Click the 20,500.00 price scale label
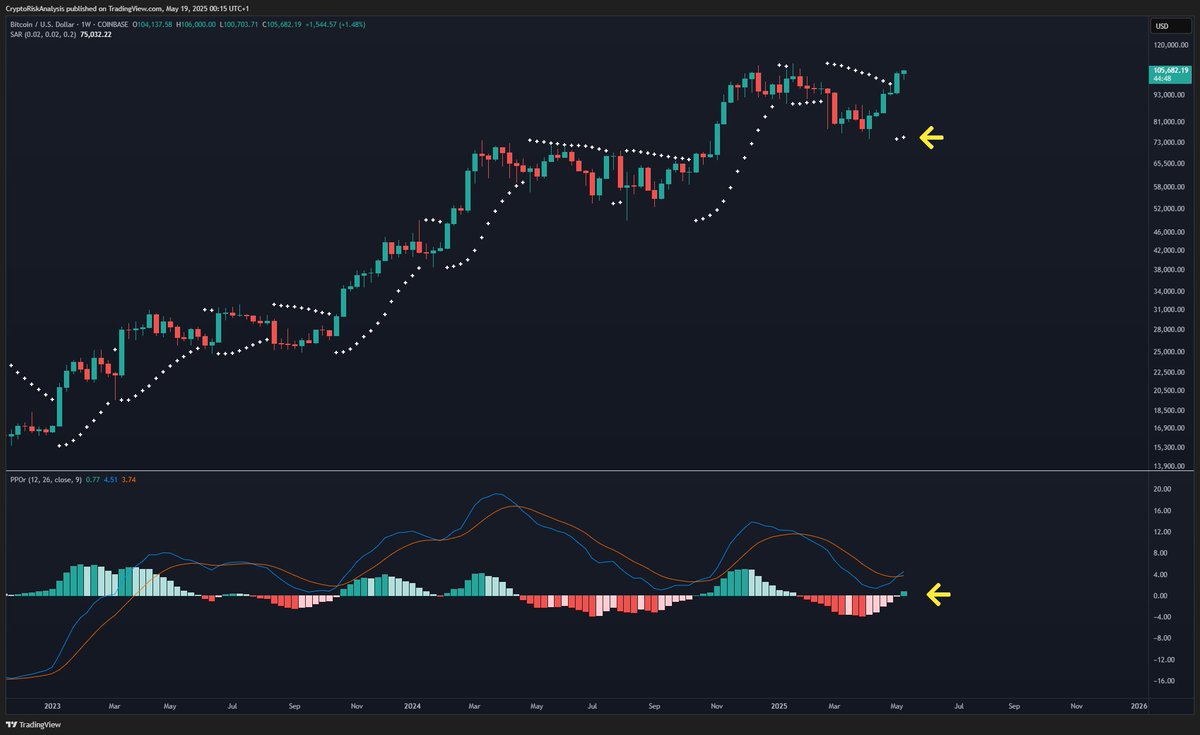The image size is (1200, 735). tap(1171, 391)
